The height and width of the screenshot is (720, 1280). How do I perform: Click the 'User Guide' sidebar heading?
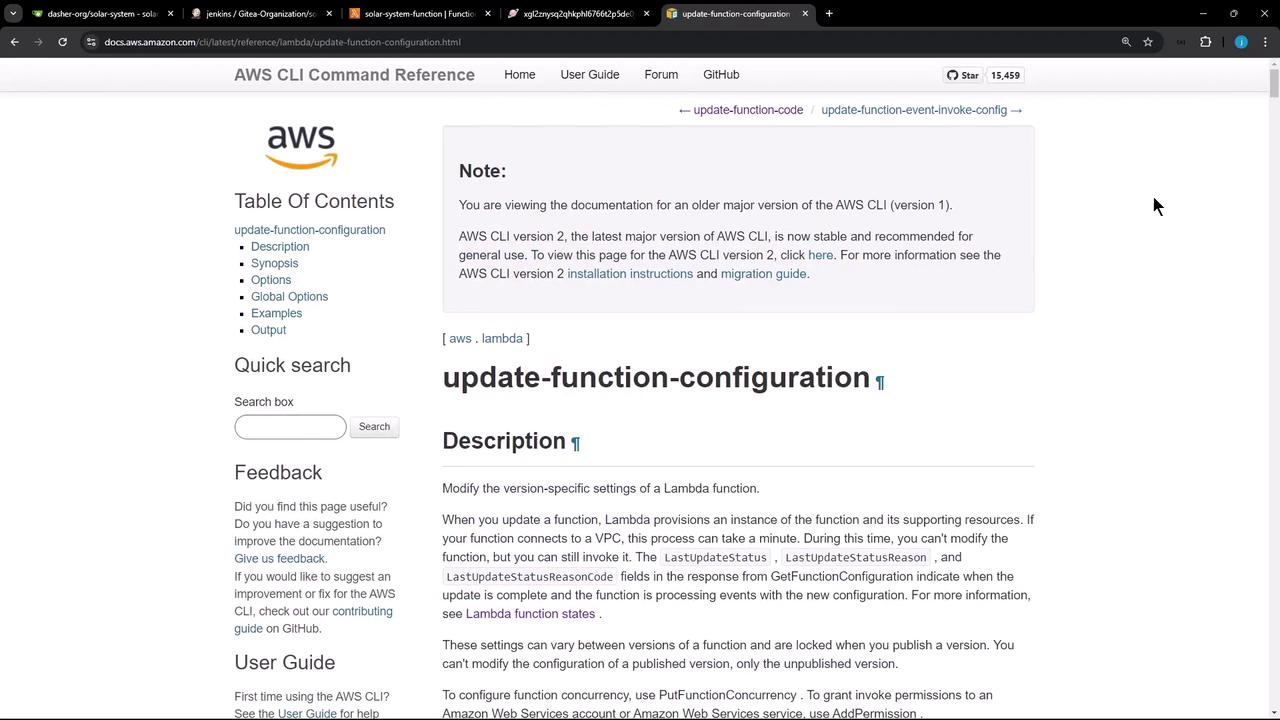tap(285, 662)
